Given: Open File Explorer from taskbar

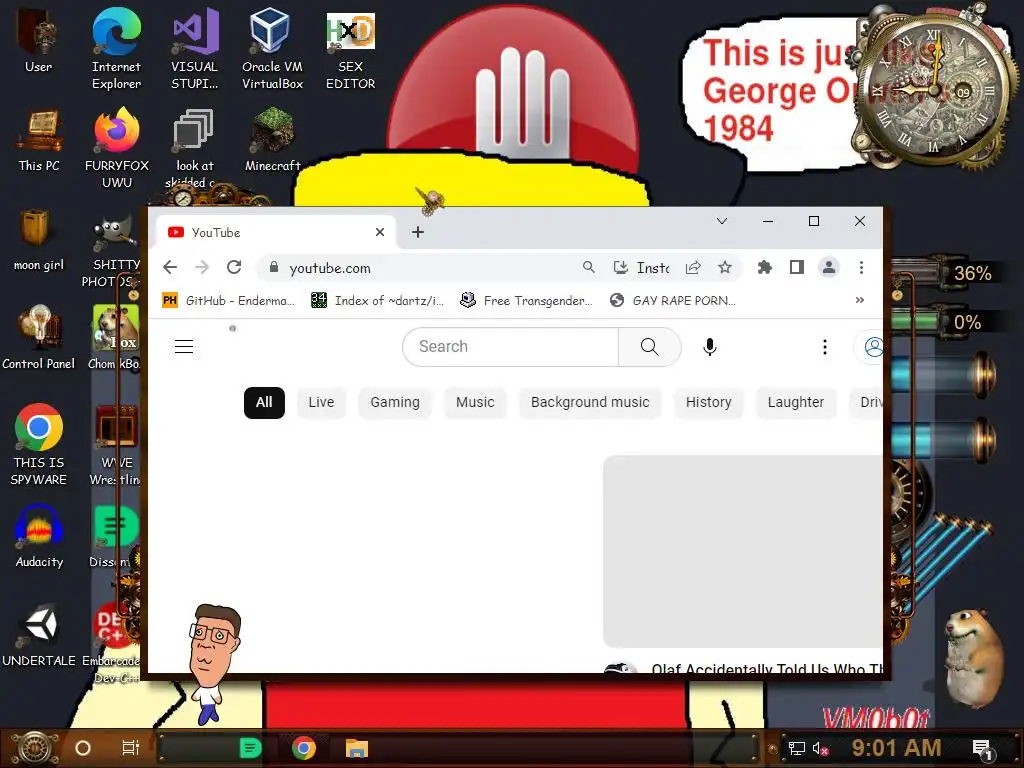Looking at the screenshot, I should (357, 748).
